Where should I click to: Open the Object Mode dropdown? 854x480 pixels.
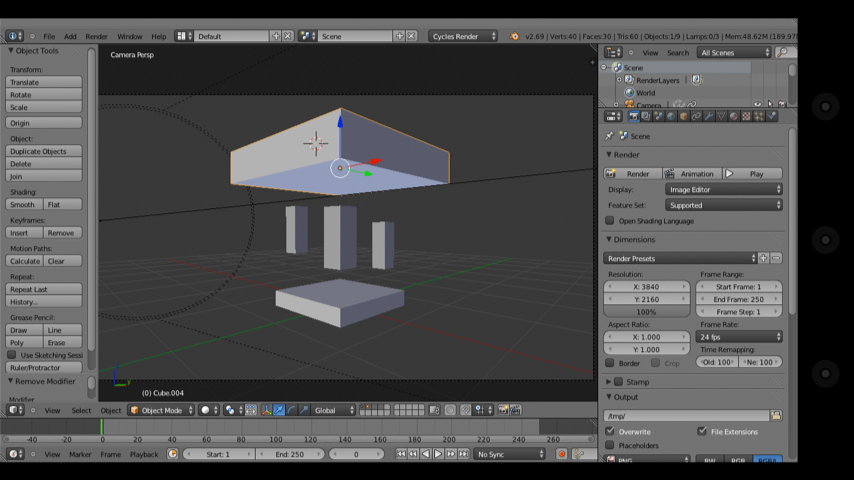tap(161, 410)
